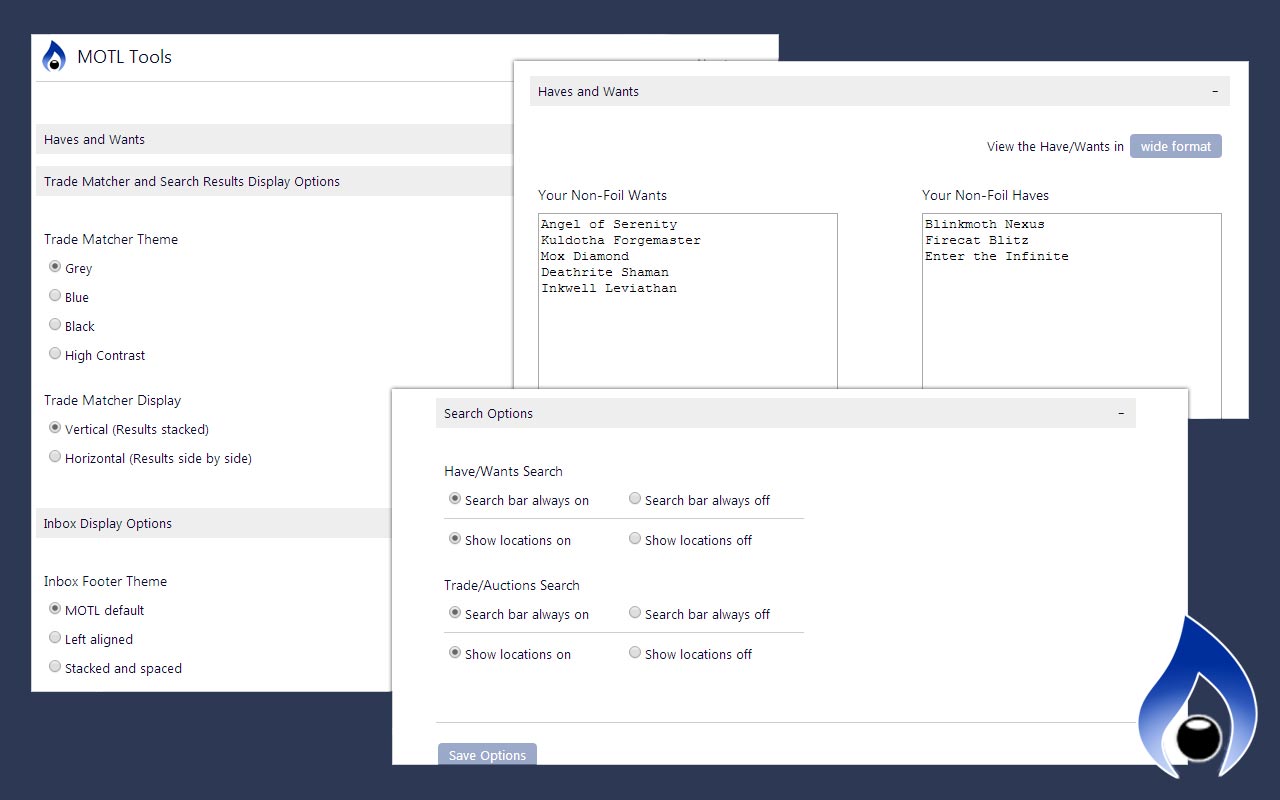Turn Have/Wants Show locations on
1280x800 pixels.
point(455,539)
